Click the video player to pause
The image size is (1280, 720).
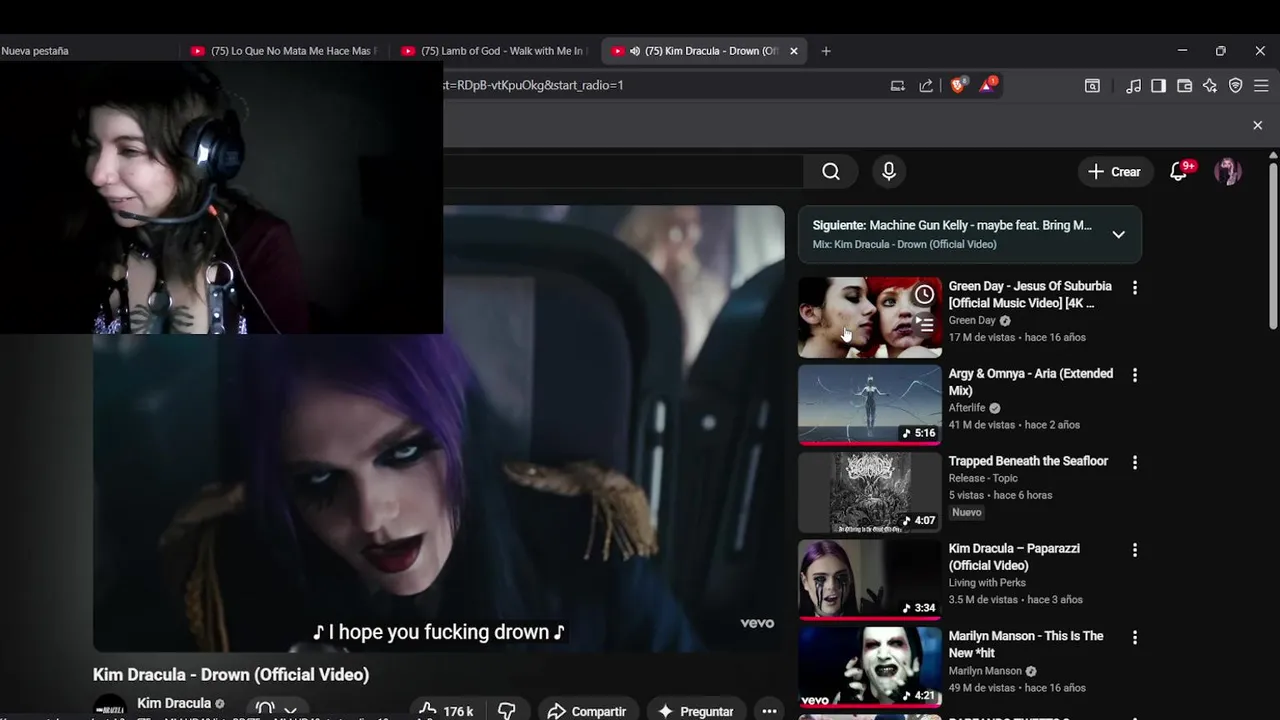(x=439, y=430)
